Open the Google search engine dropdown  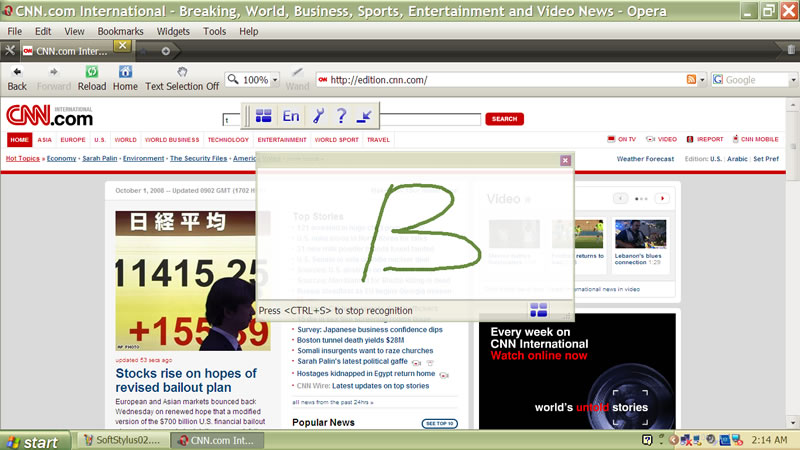click(717, 80)
